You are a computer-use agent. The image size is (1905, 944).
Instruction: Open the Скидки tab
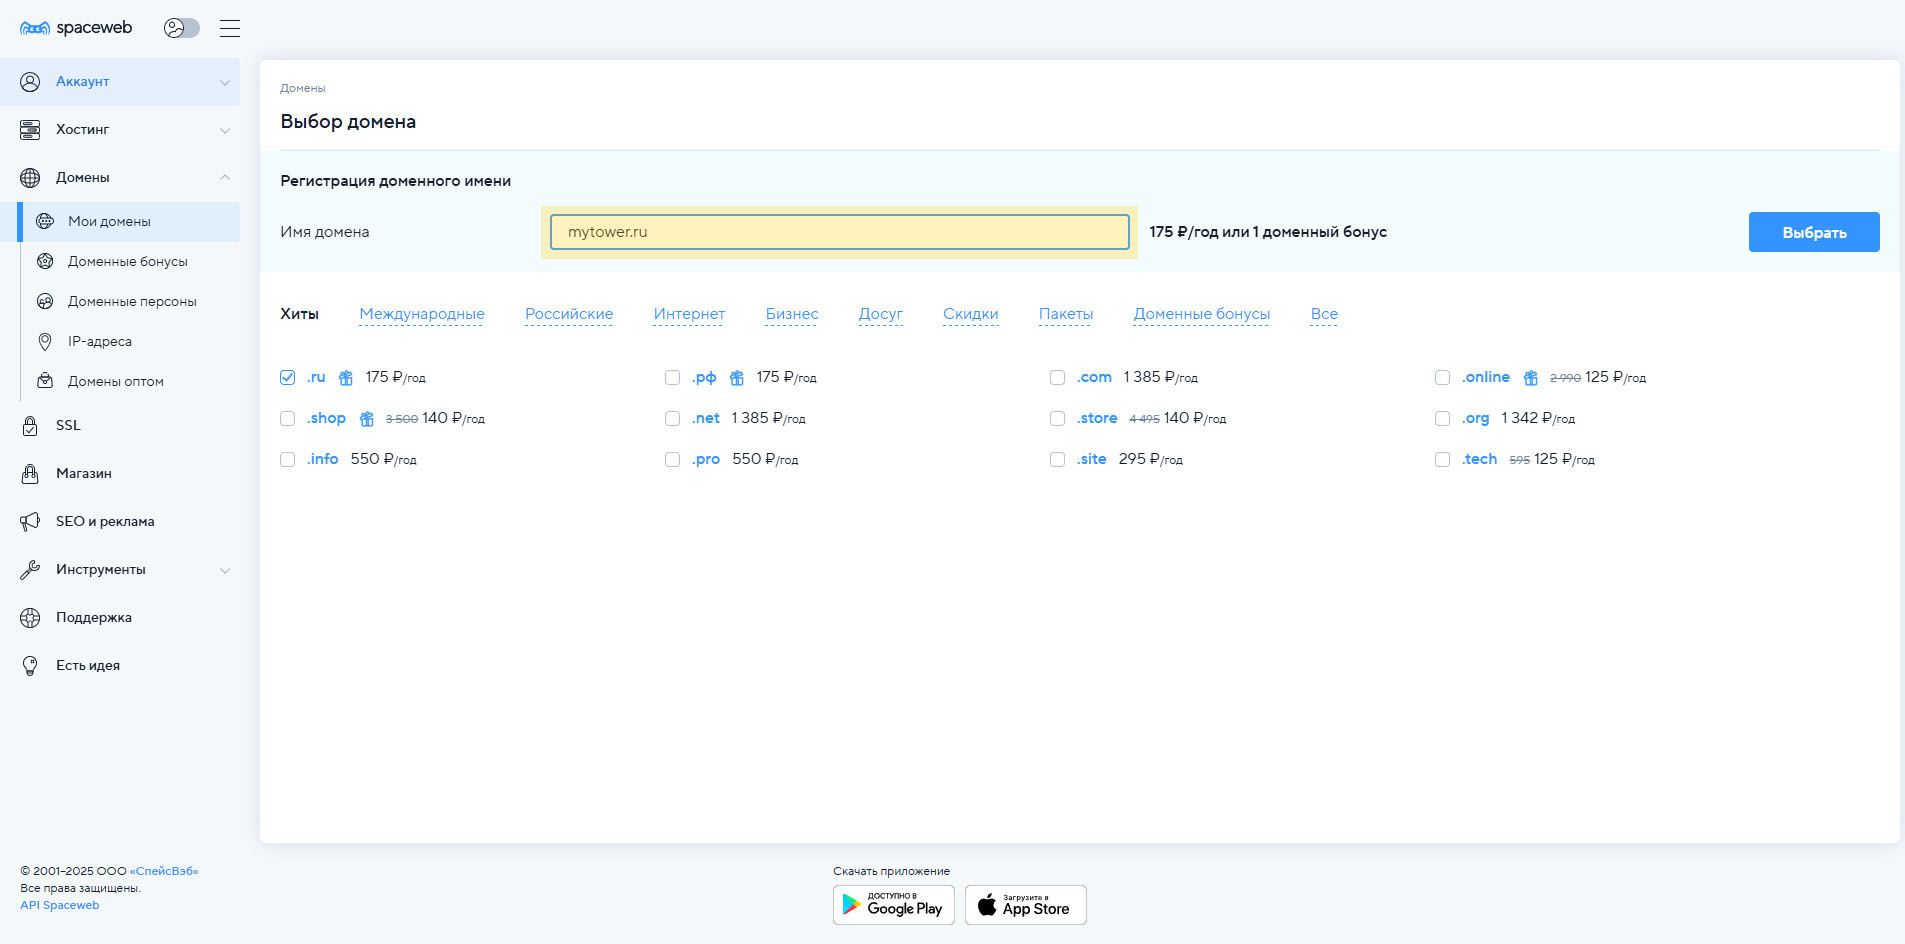coord(970,314)
